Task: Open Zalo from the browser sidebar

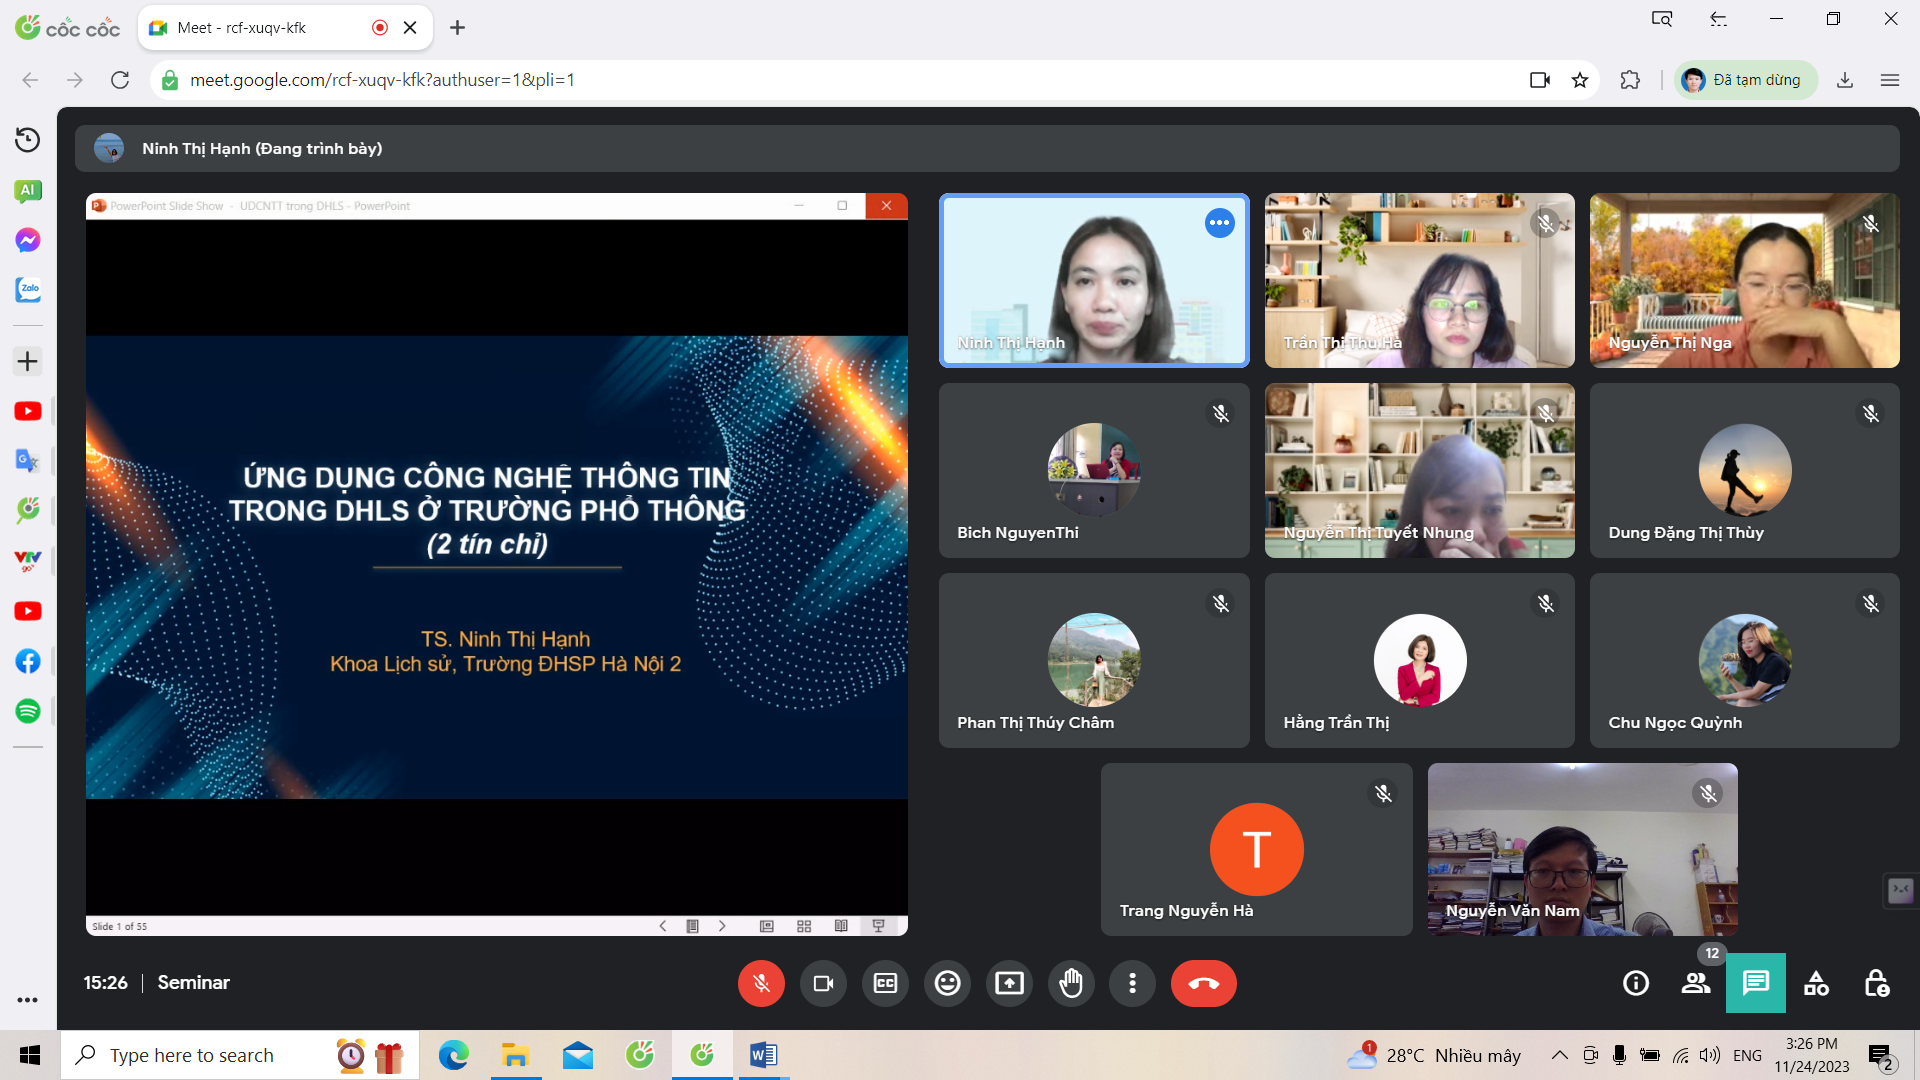Action: 28,290
